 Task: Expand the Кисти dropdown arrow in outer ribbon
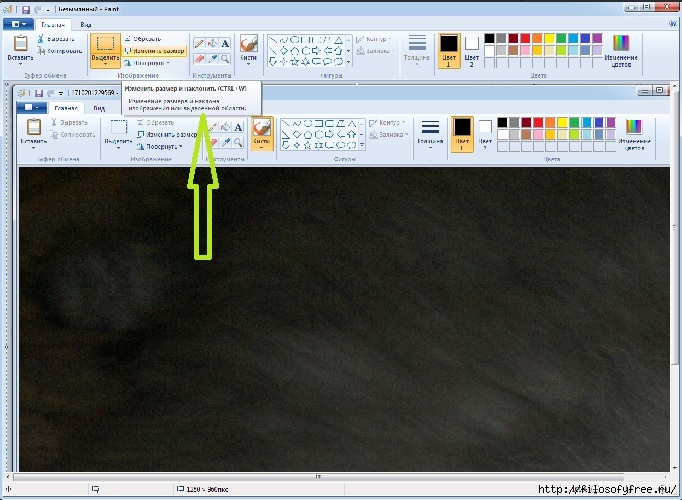coord(249,64)
